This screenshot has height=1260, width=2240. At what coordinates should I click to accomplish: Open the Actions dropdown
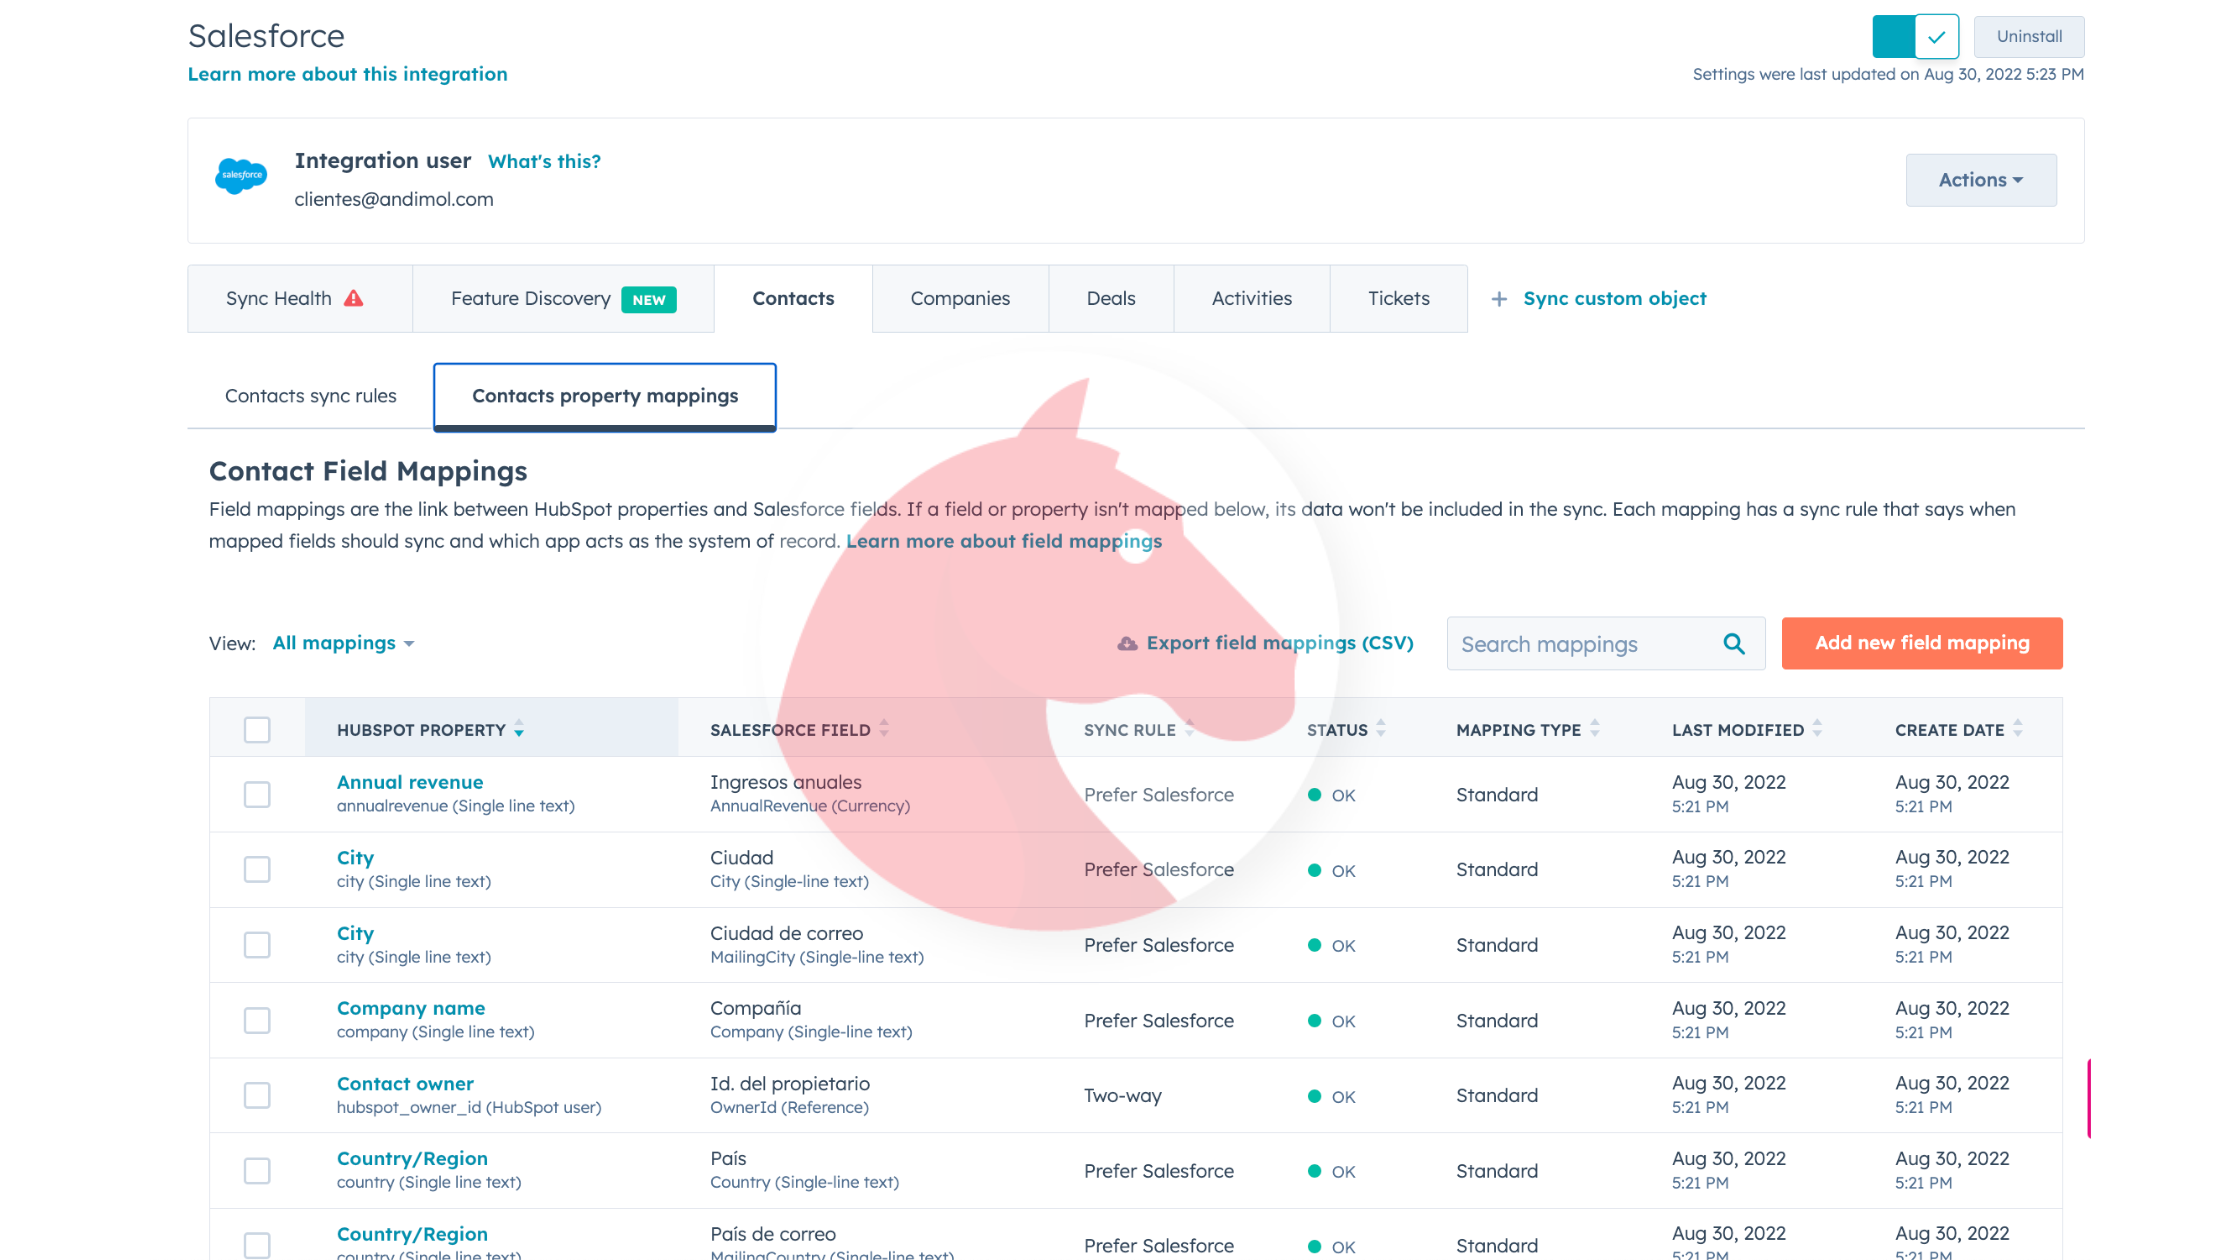pos(1981,180)
